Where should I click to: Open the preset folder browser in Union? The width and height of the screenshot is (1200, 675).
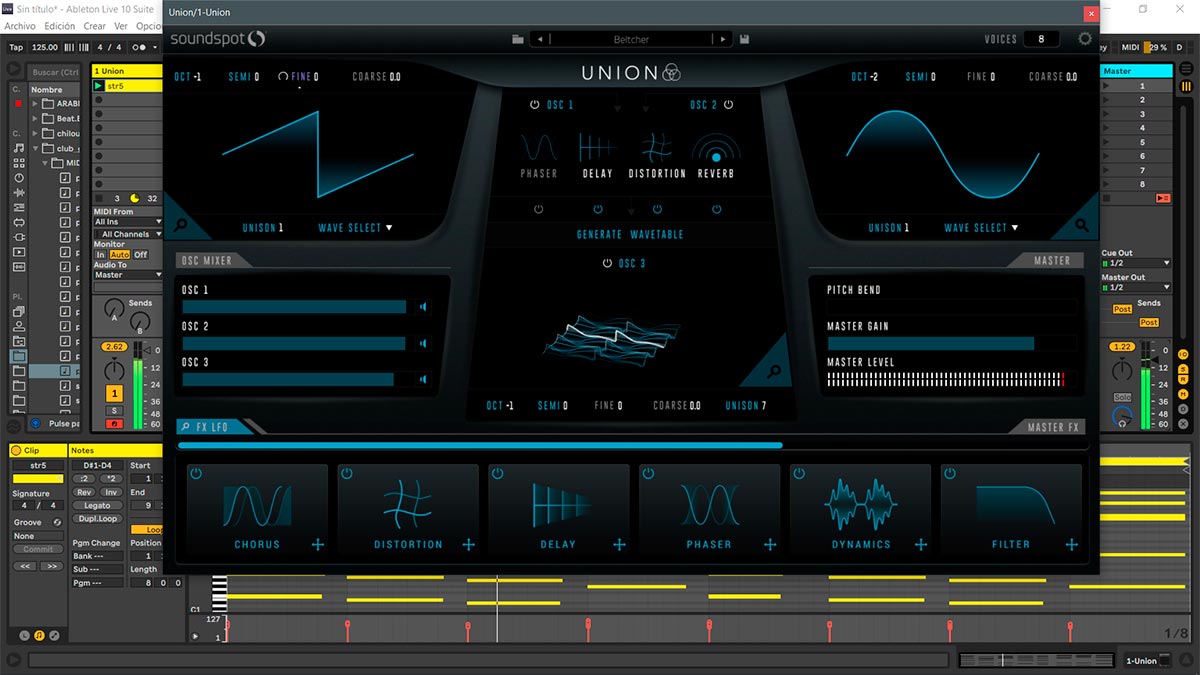(518, 39)
